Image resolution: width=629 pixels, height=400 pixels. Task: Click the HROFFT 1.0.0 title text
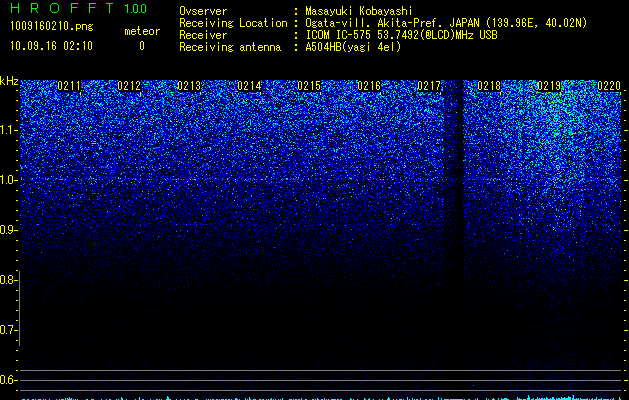click(79, 8)
